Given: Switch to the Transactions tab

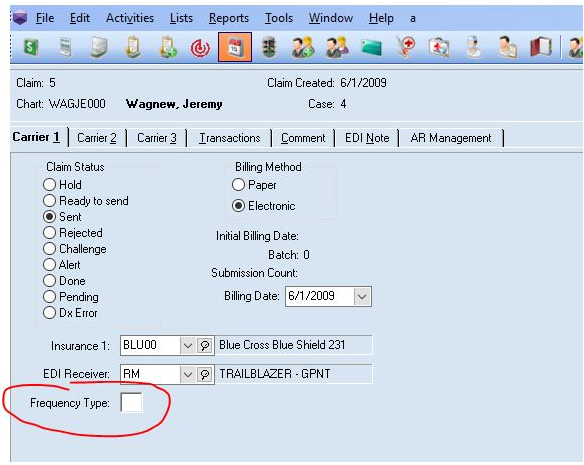Looking at the screenshot, I should tap(229, 138).
